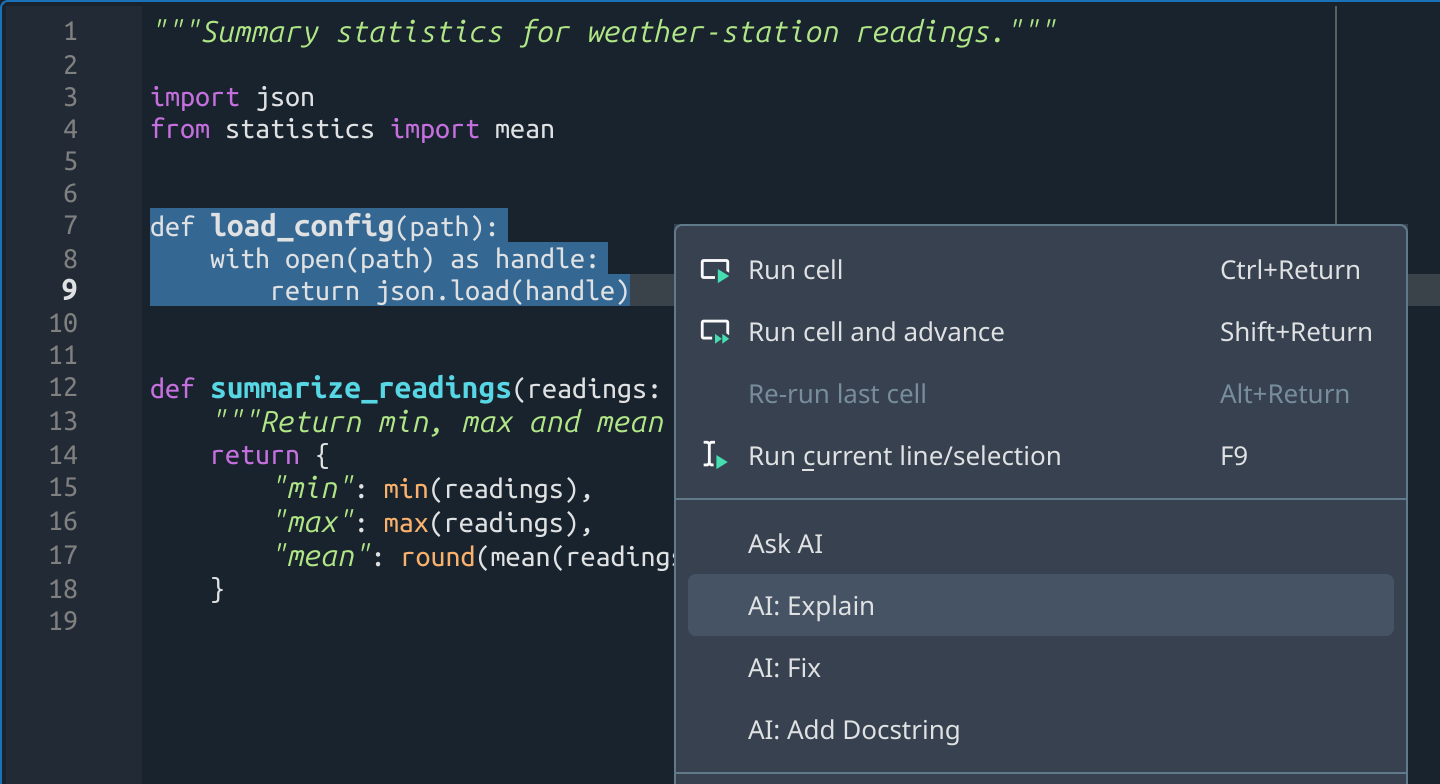
Task: Click the 'from statistics import mean' line
Action: click(352, 129)
